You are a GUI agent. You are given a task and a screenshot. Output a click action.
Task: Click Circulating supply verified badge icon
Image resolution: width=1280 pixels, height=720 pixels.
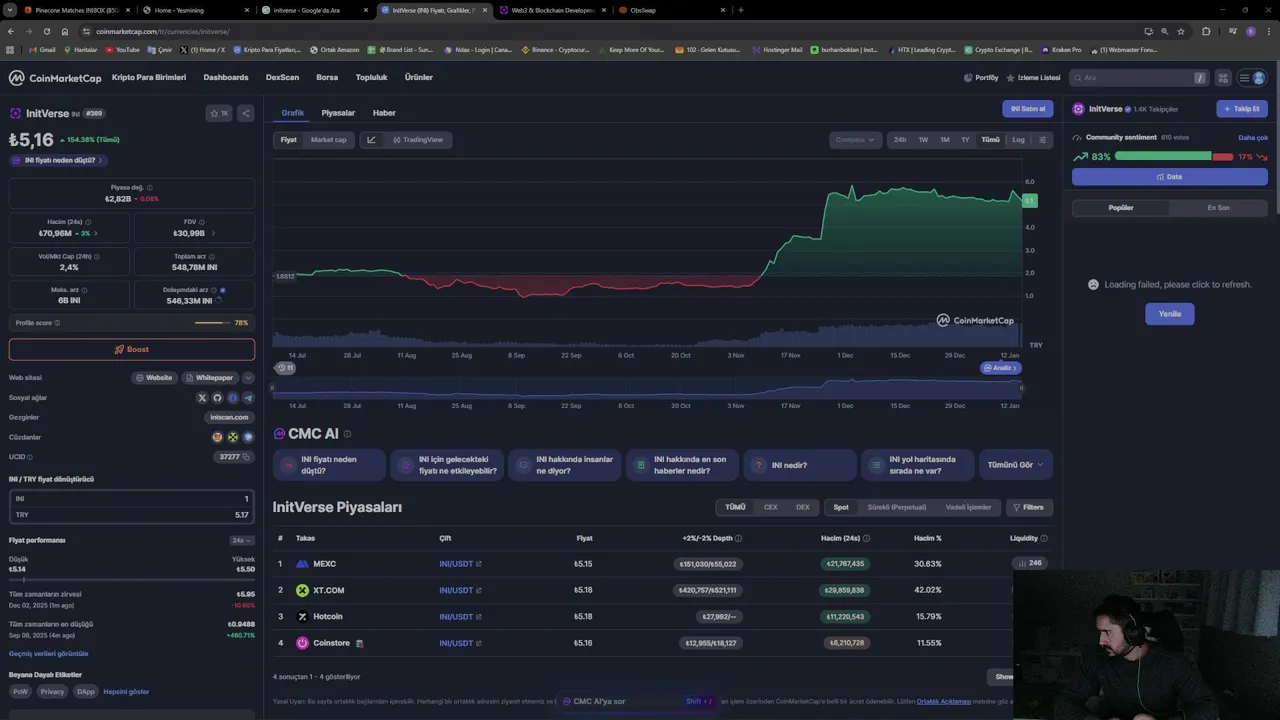pos(222,290)
